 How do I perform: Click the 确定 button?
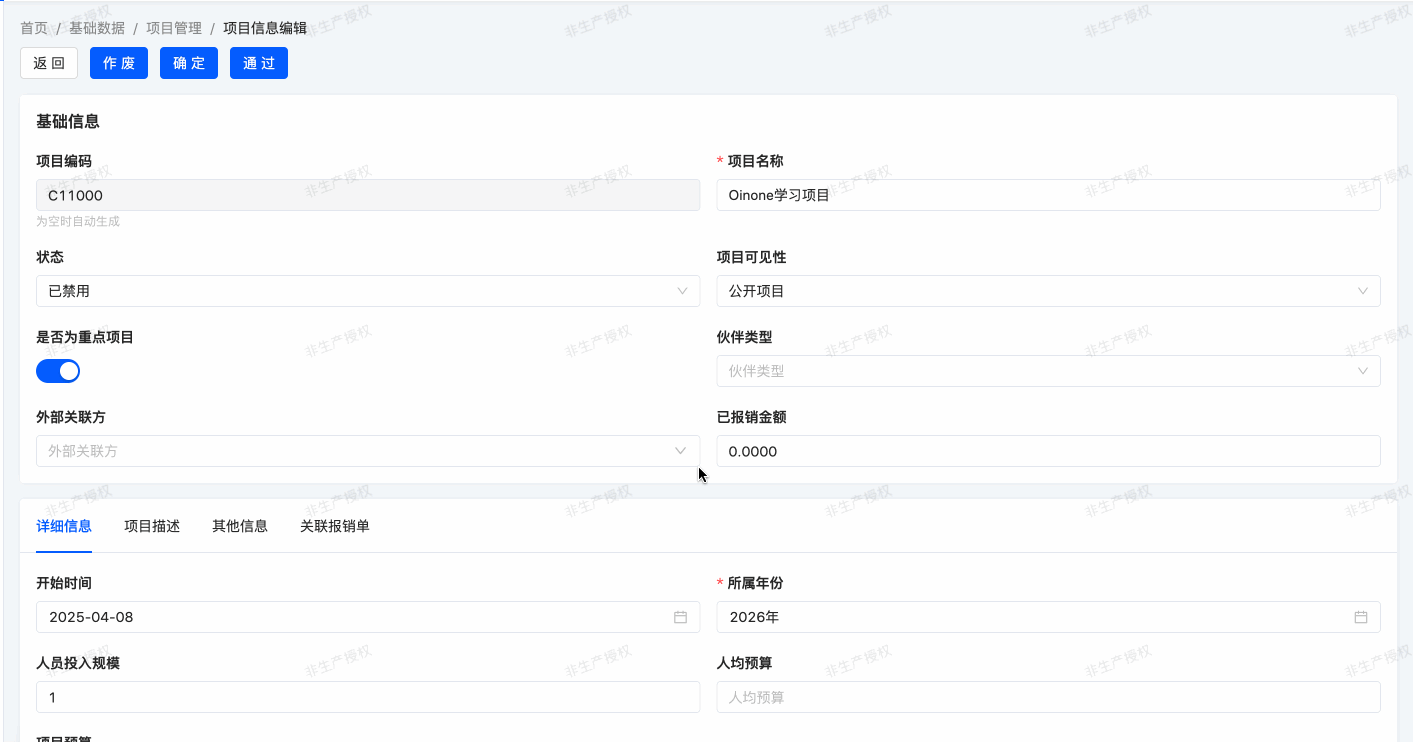pyautogui.click(x=189, y=63)
